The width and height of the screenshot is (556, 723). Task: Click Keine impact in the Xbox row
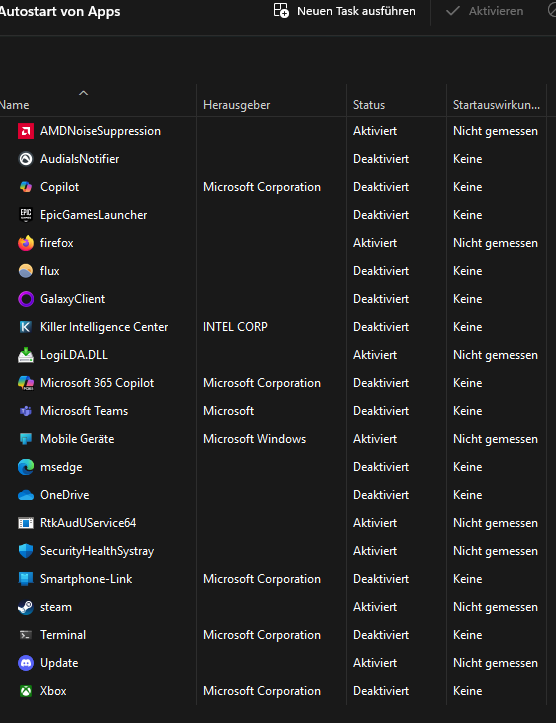pos(467,691)
